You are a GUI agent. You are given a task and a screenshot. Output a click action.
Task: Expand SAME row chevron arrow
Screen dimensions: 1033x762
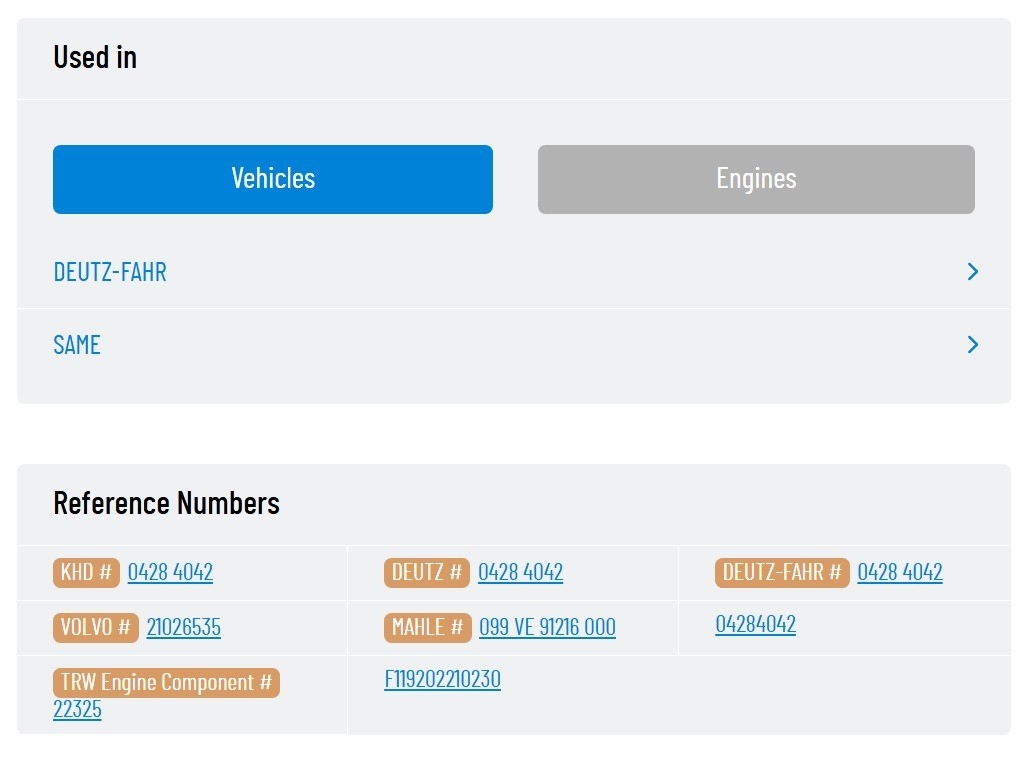tap(972, 344)
